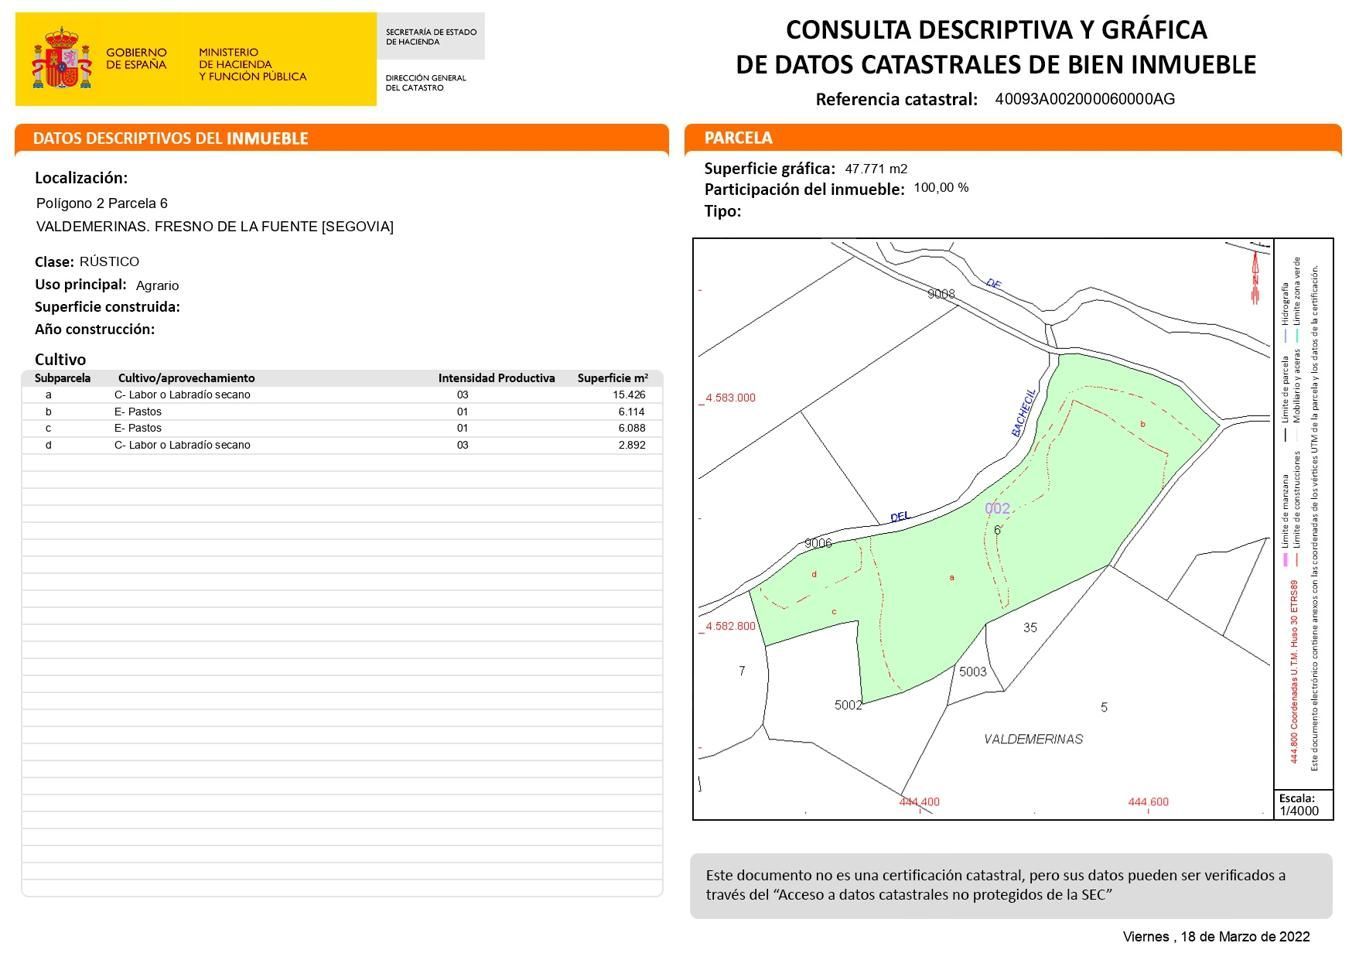The image size is (1359, 960).
Task: Click parcel label 35 on the map
Action: [x=1030, y=628]
